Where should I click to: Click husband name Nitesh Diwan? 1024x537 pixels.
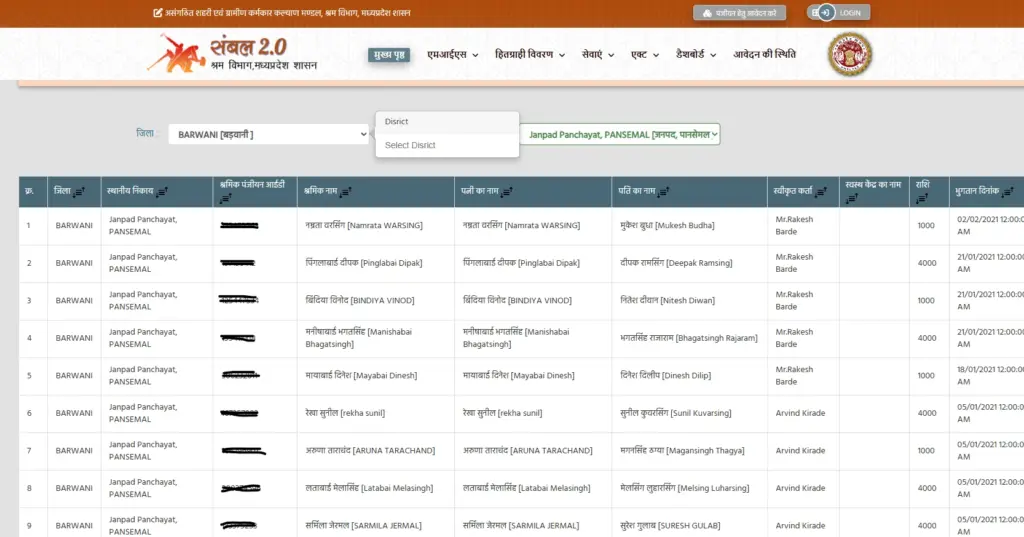coord(667,301)
